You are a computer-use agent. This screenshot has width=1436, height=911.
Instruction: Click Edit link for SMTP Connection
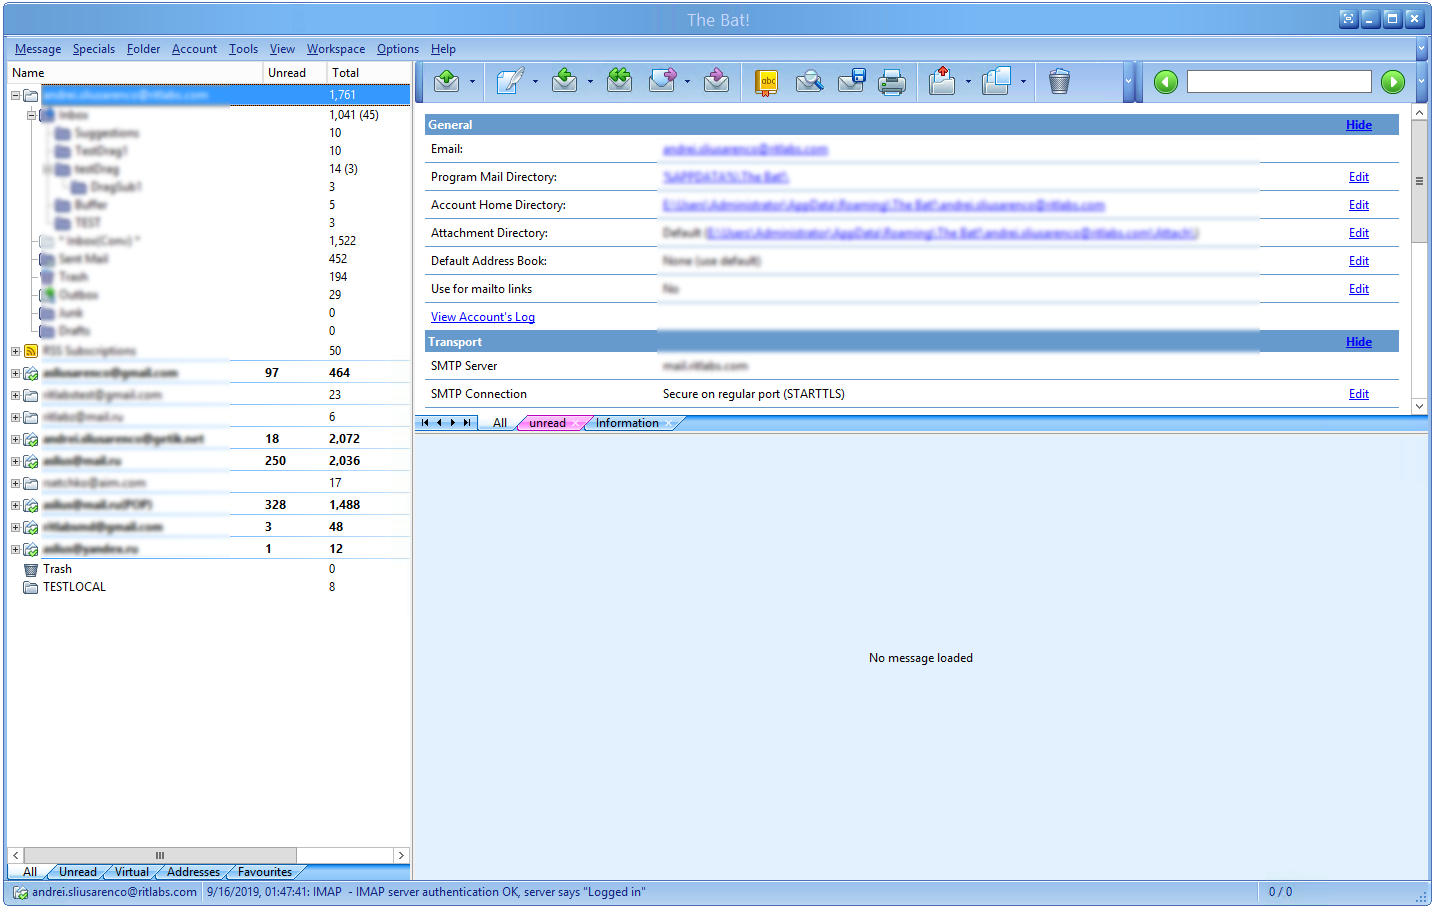pos(1358,394)
